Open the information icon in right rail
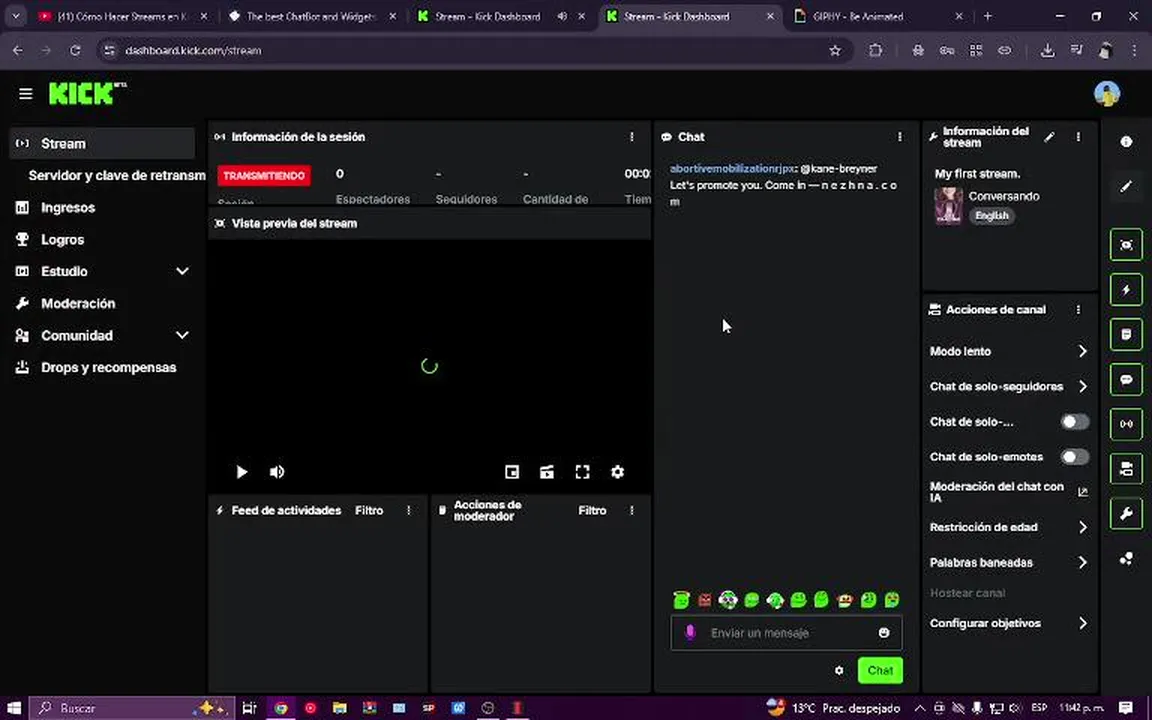This screenshot has height=720, width=1152. [x=1126, y=142]
